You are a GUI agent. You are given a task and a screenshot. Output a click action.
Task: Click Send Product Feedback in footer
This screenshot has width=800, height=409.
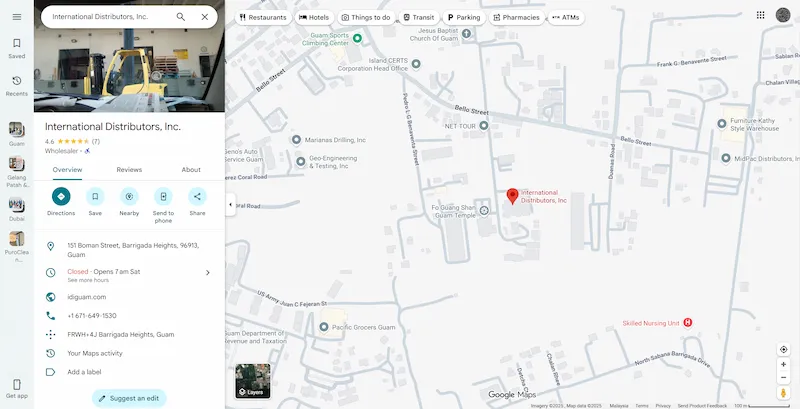click(x=702, y=406)
